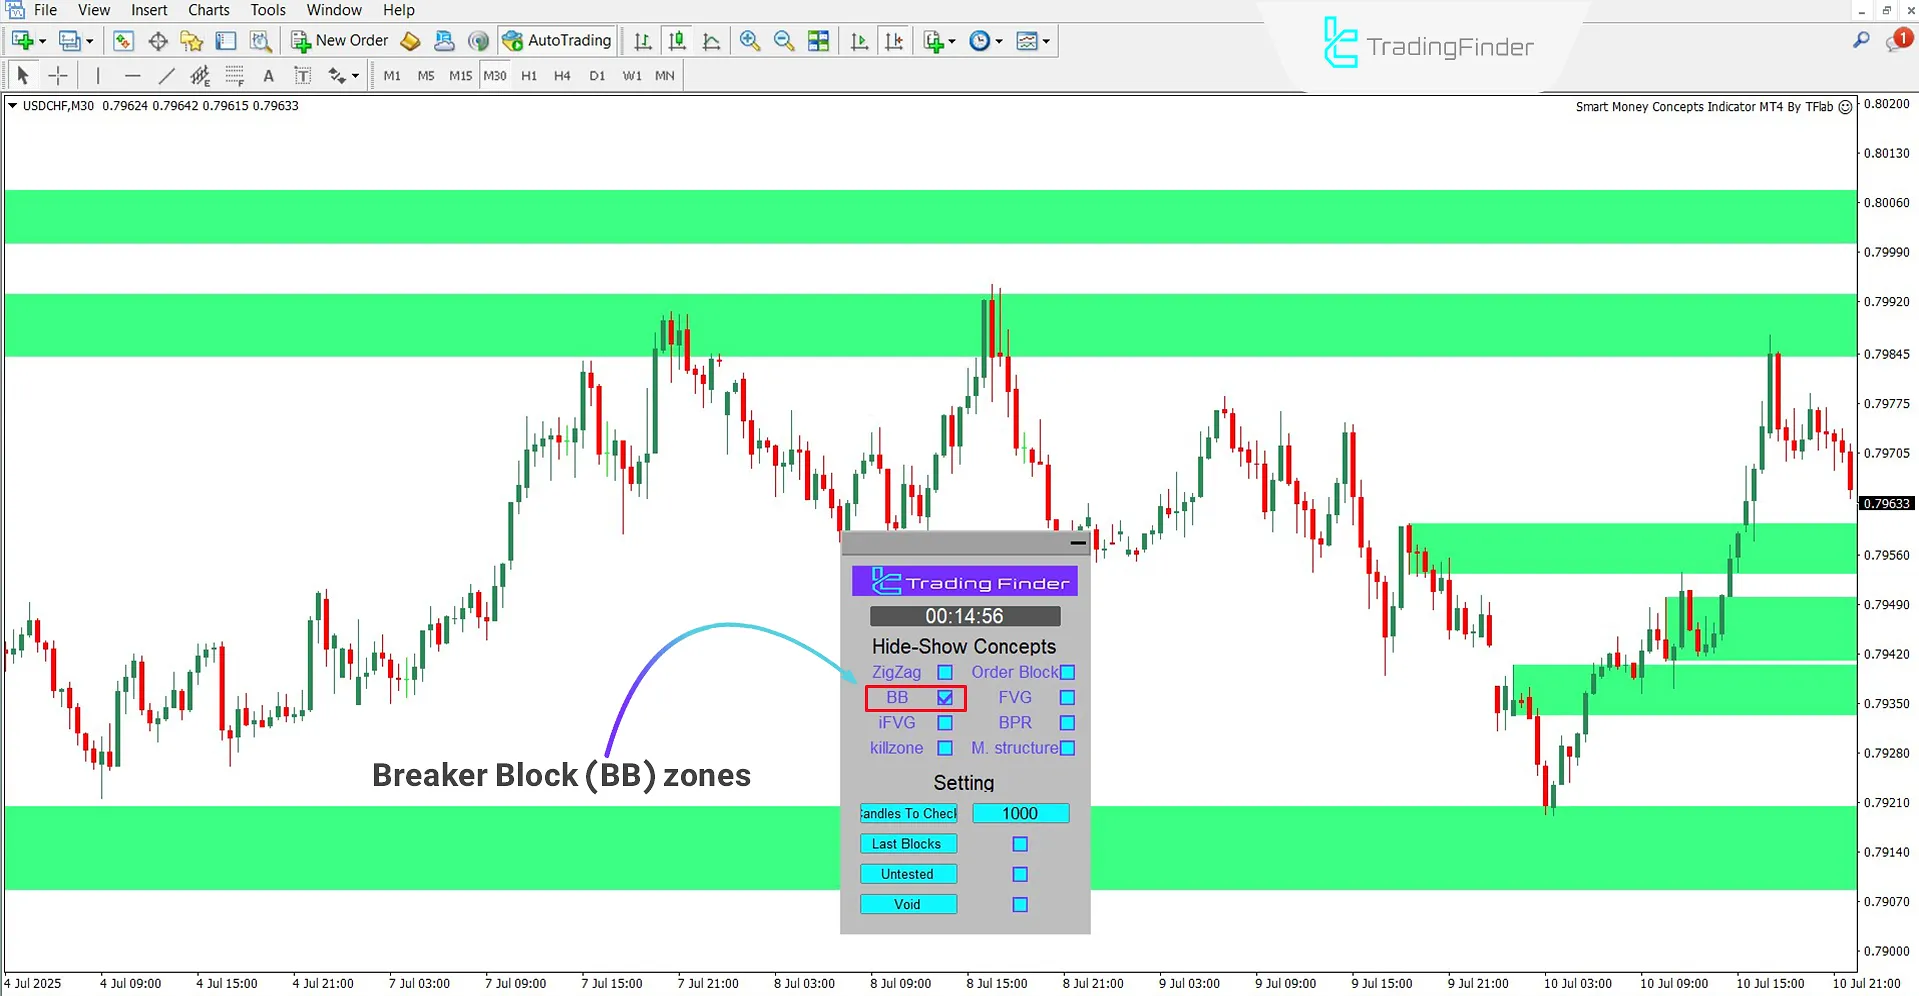Viewport: 1919px width, 996px height.
Task: Check the killzone option
Action: tap(945, 748)
